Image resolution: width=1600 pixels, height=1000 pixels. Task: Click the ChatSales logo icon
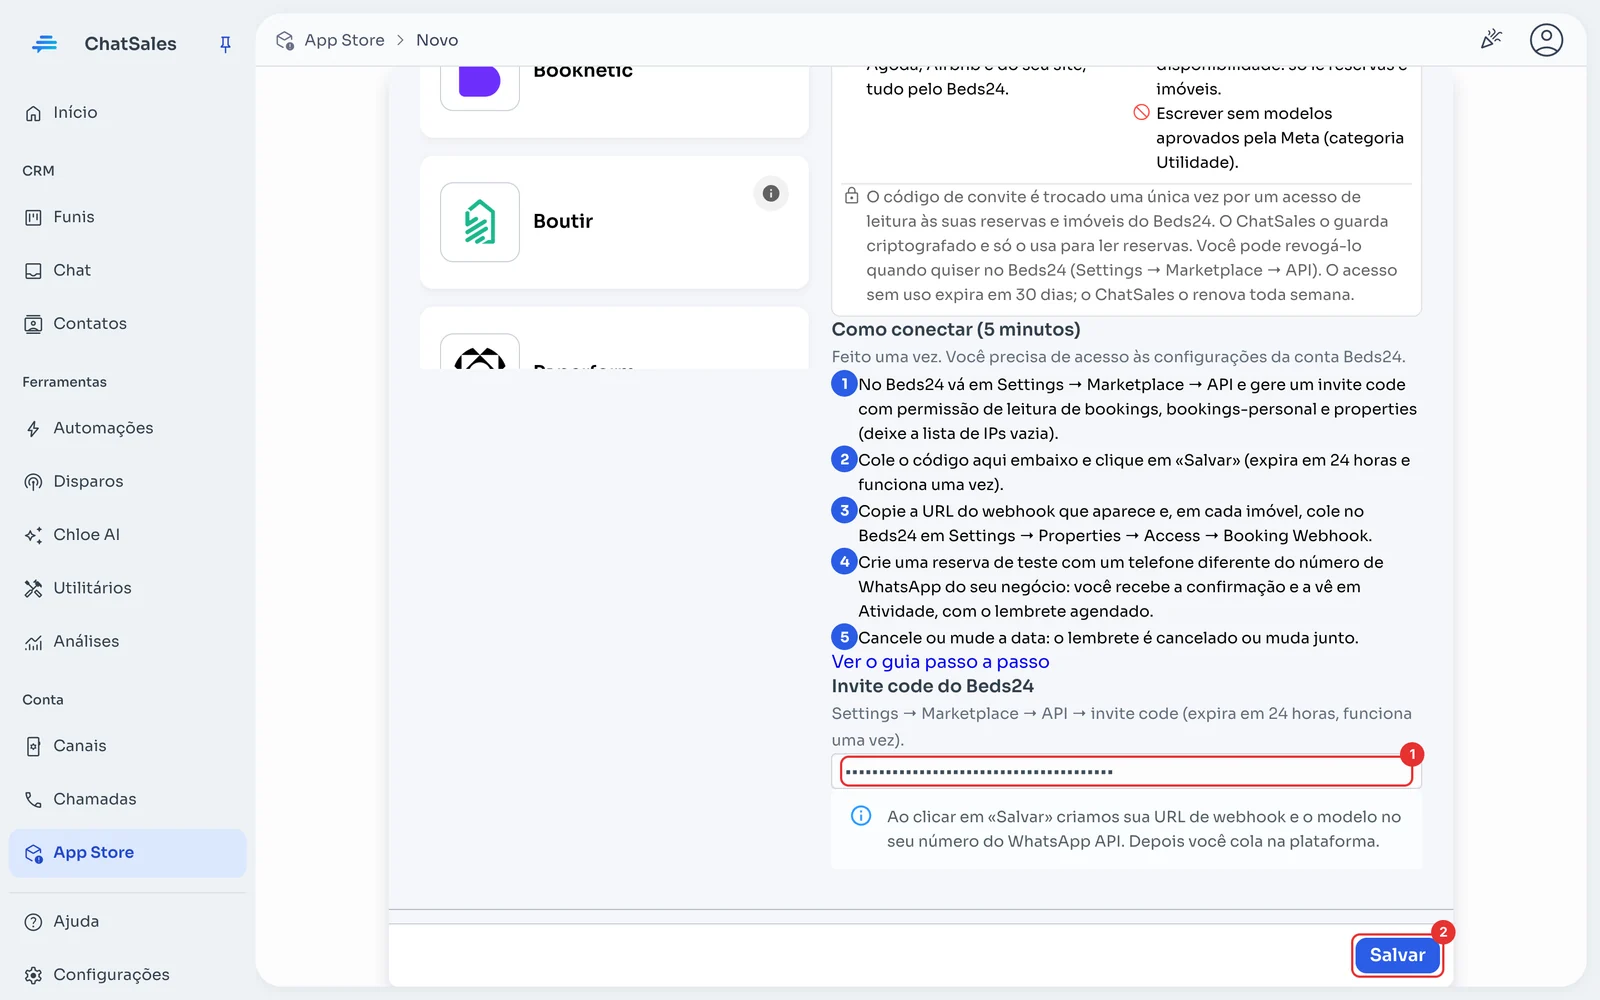[x=44, y=44]
